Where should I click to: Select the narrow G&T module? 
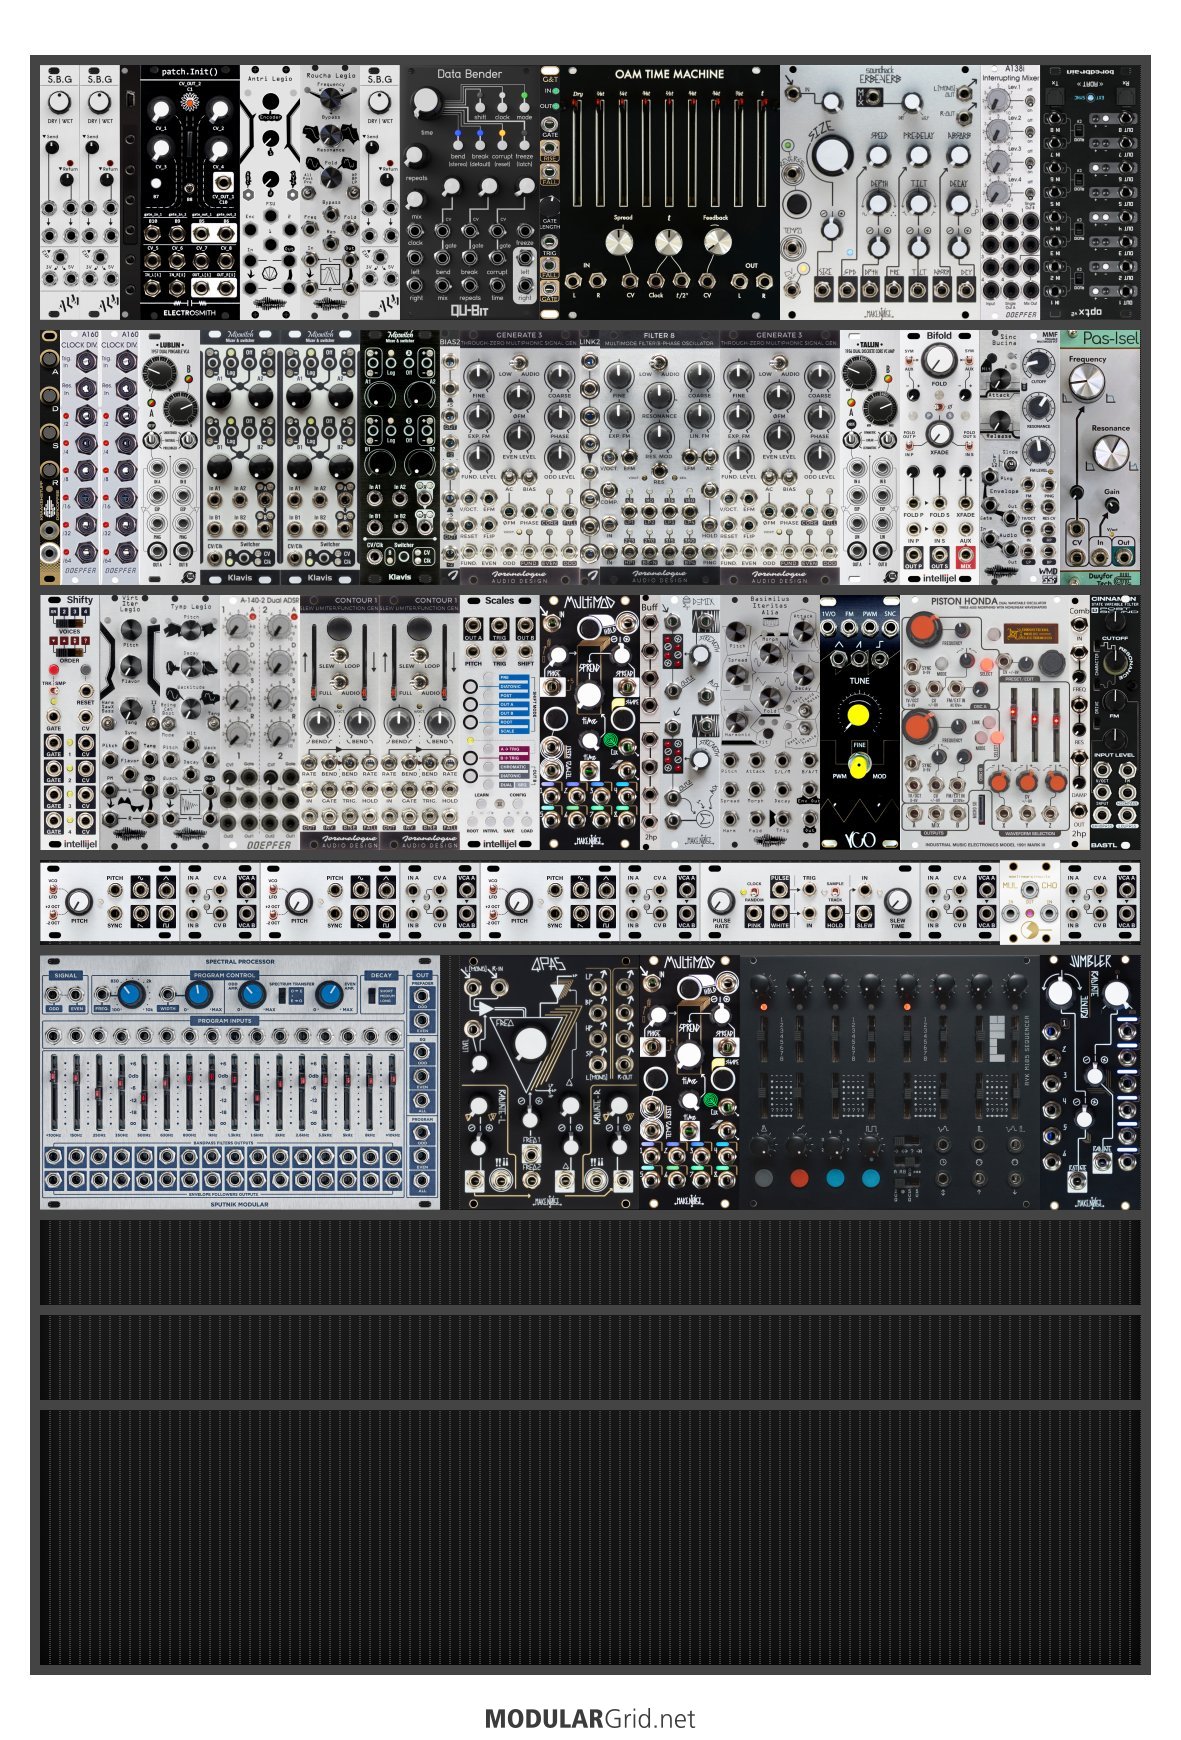(550, 192)
